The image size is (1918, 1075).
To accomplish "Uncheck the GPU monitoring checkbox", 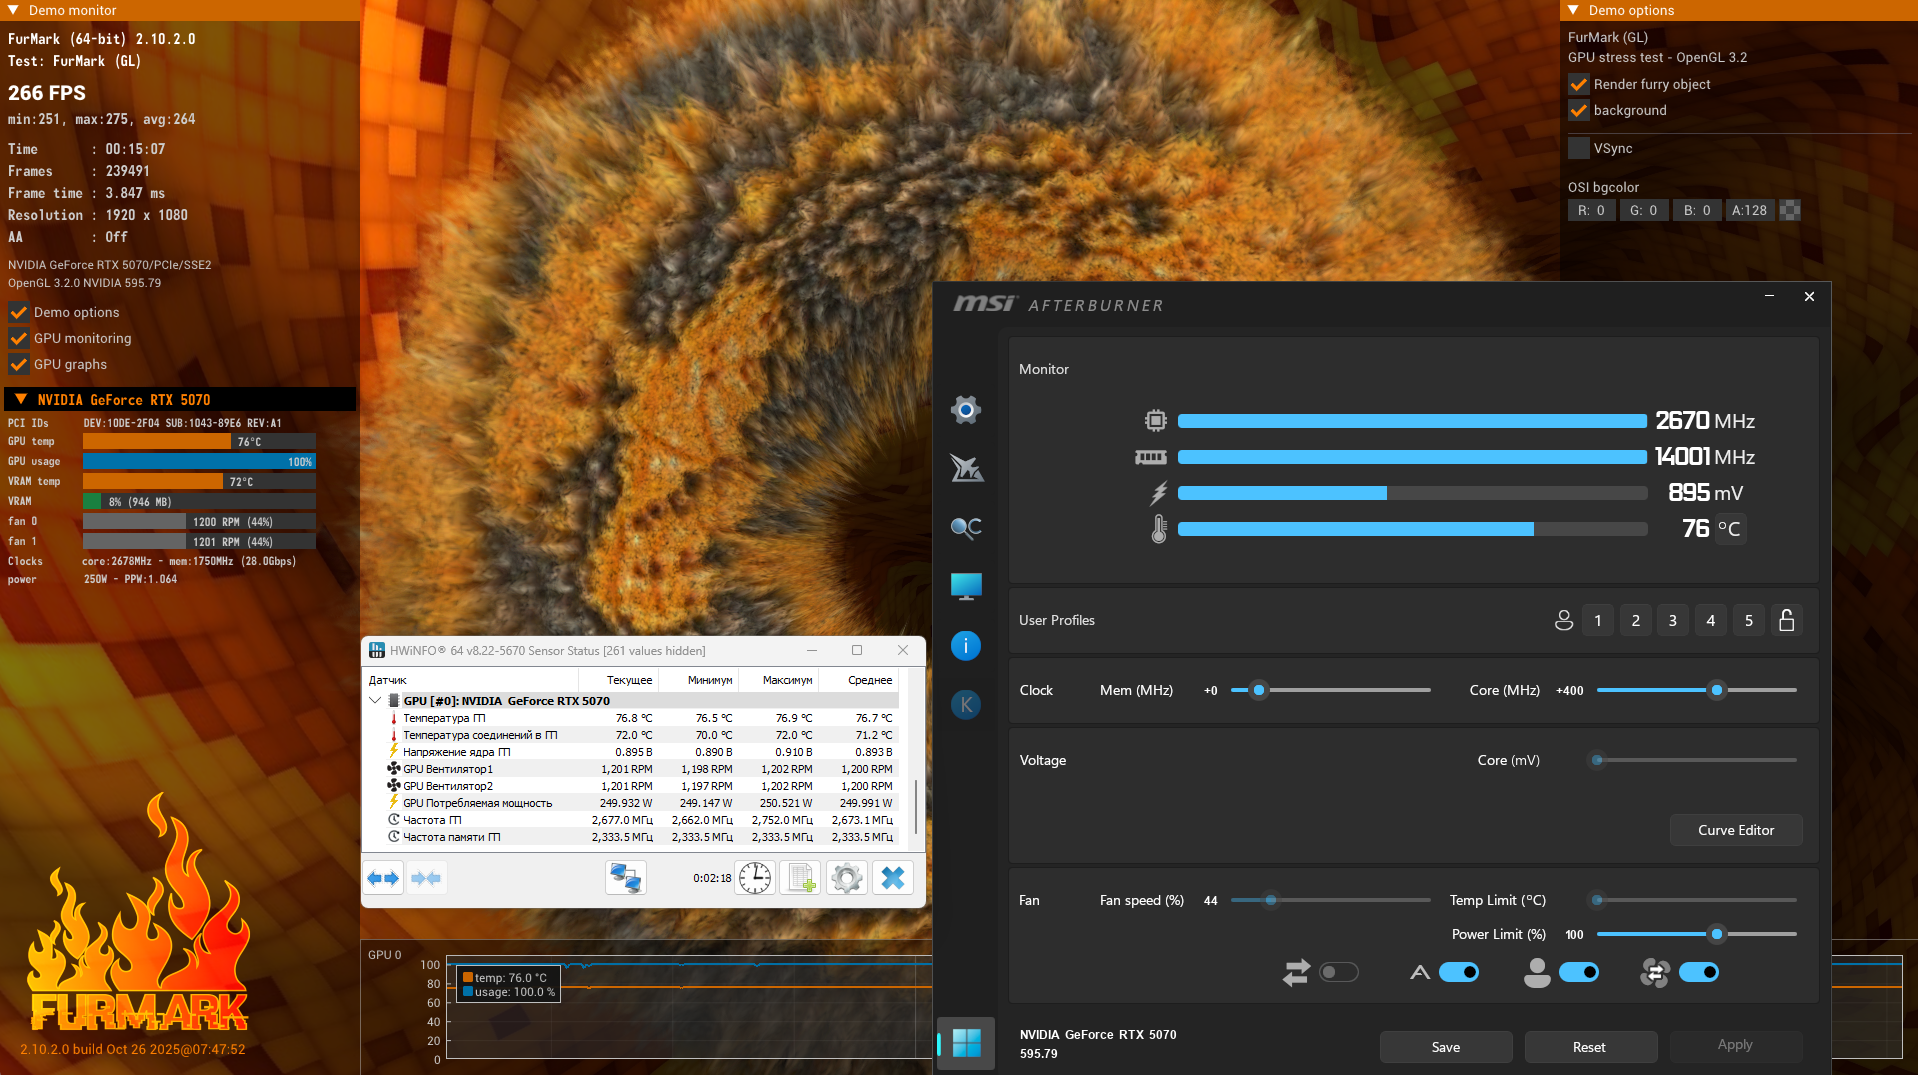I will pos(19,338).
